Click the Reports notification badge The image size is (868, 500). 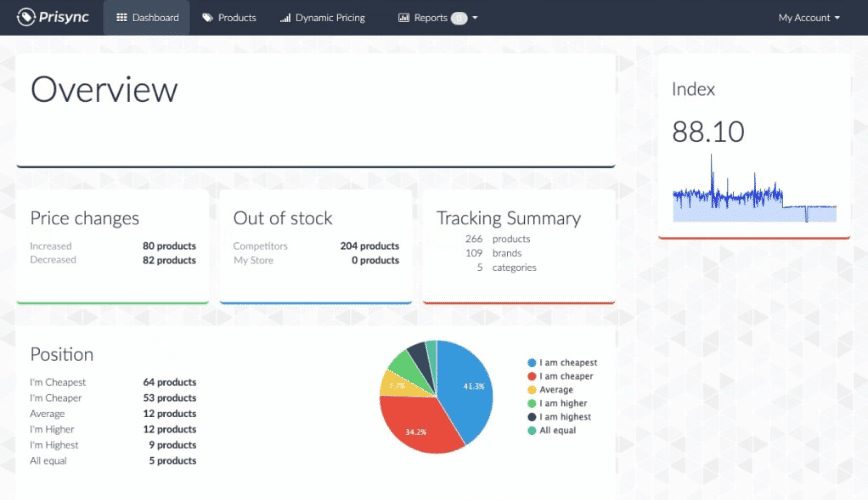click(x=459, y=18)
